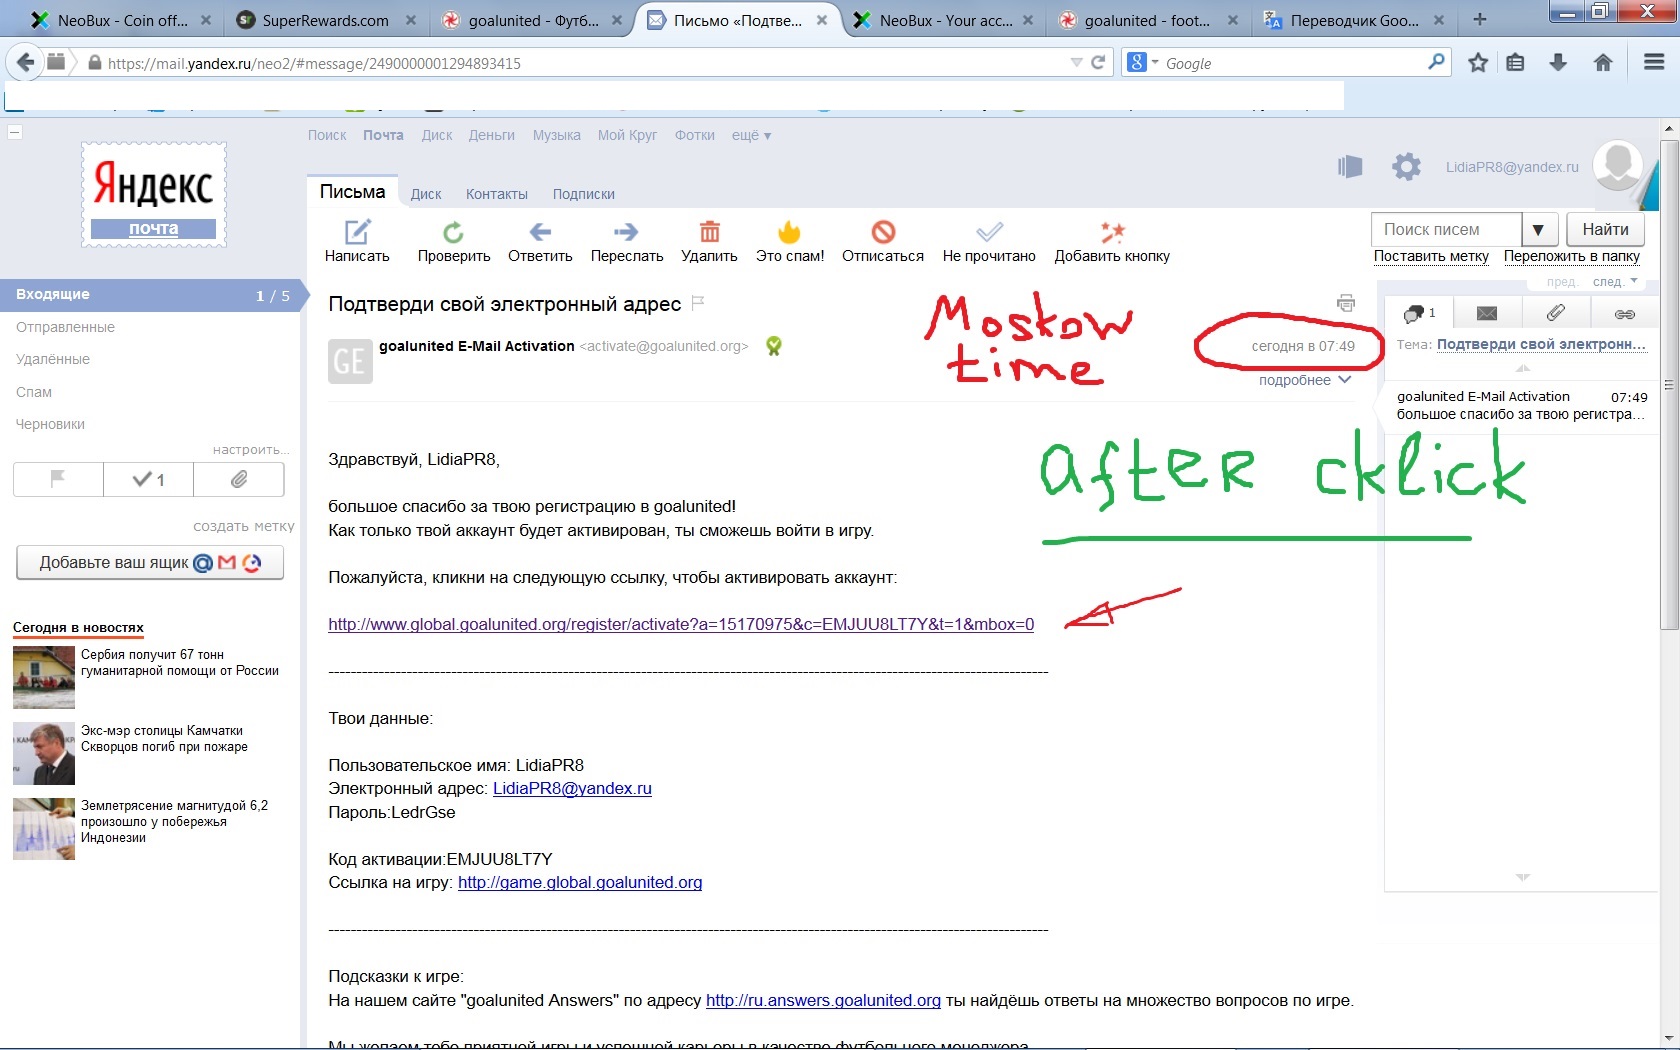Screen dimensions: 1680x1050
Task: Click the browser reload button
Action: (x=1098, y=63)
